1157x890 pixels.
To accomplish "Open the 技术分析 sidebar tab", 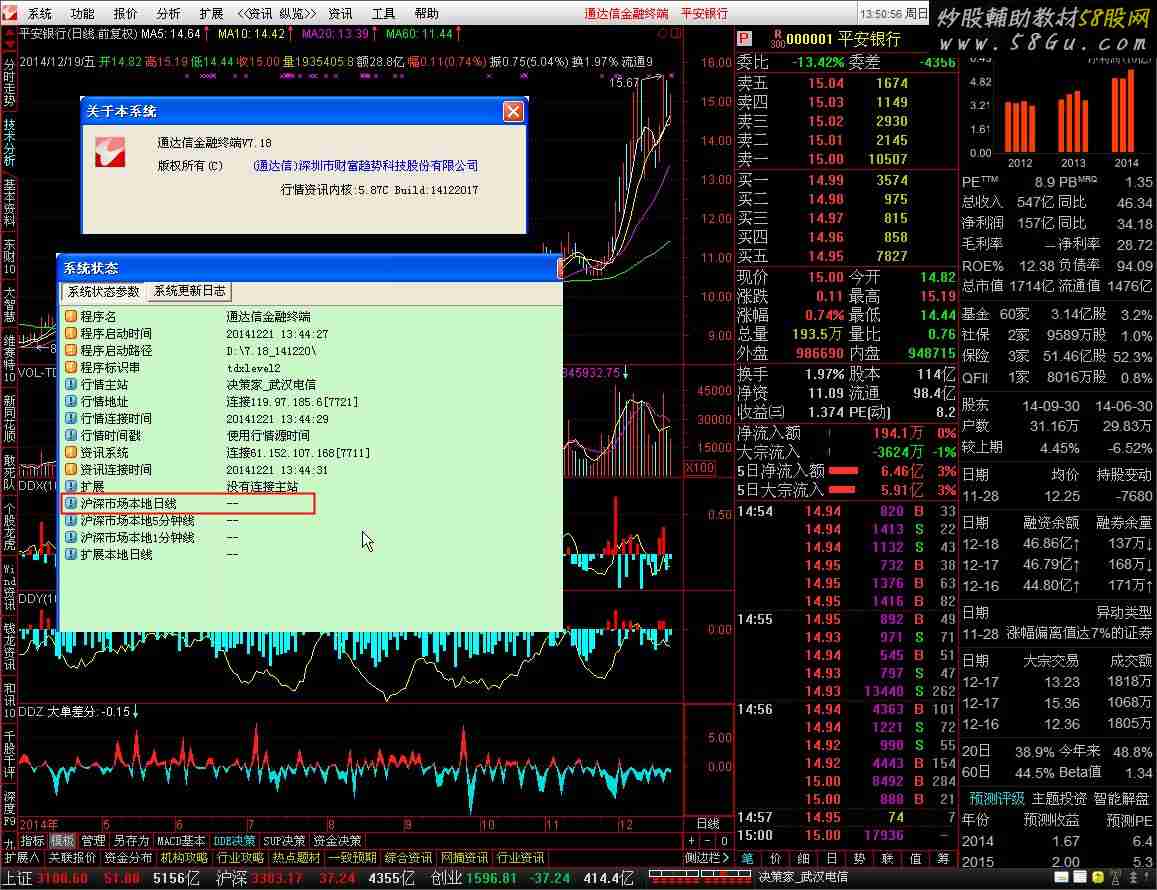I will [9, 142].
